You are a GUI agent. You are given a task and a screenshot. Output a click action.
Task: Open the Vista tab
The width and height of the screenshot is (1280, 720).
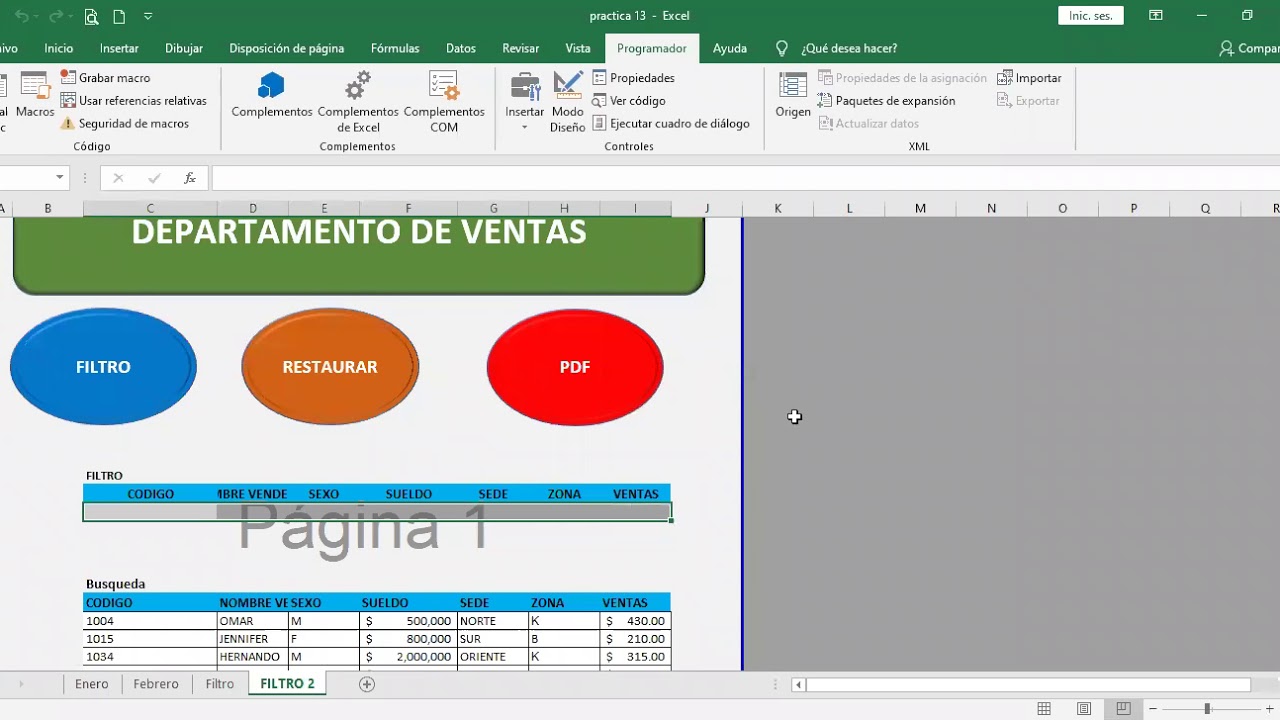[578, 48]
